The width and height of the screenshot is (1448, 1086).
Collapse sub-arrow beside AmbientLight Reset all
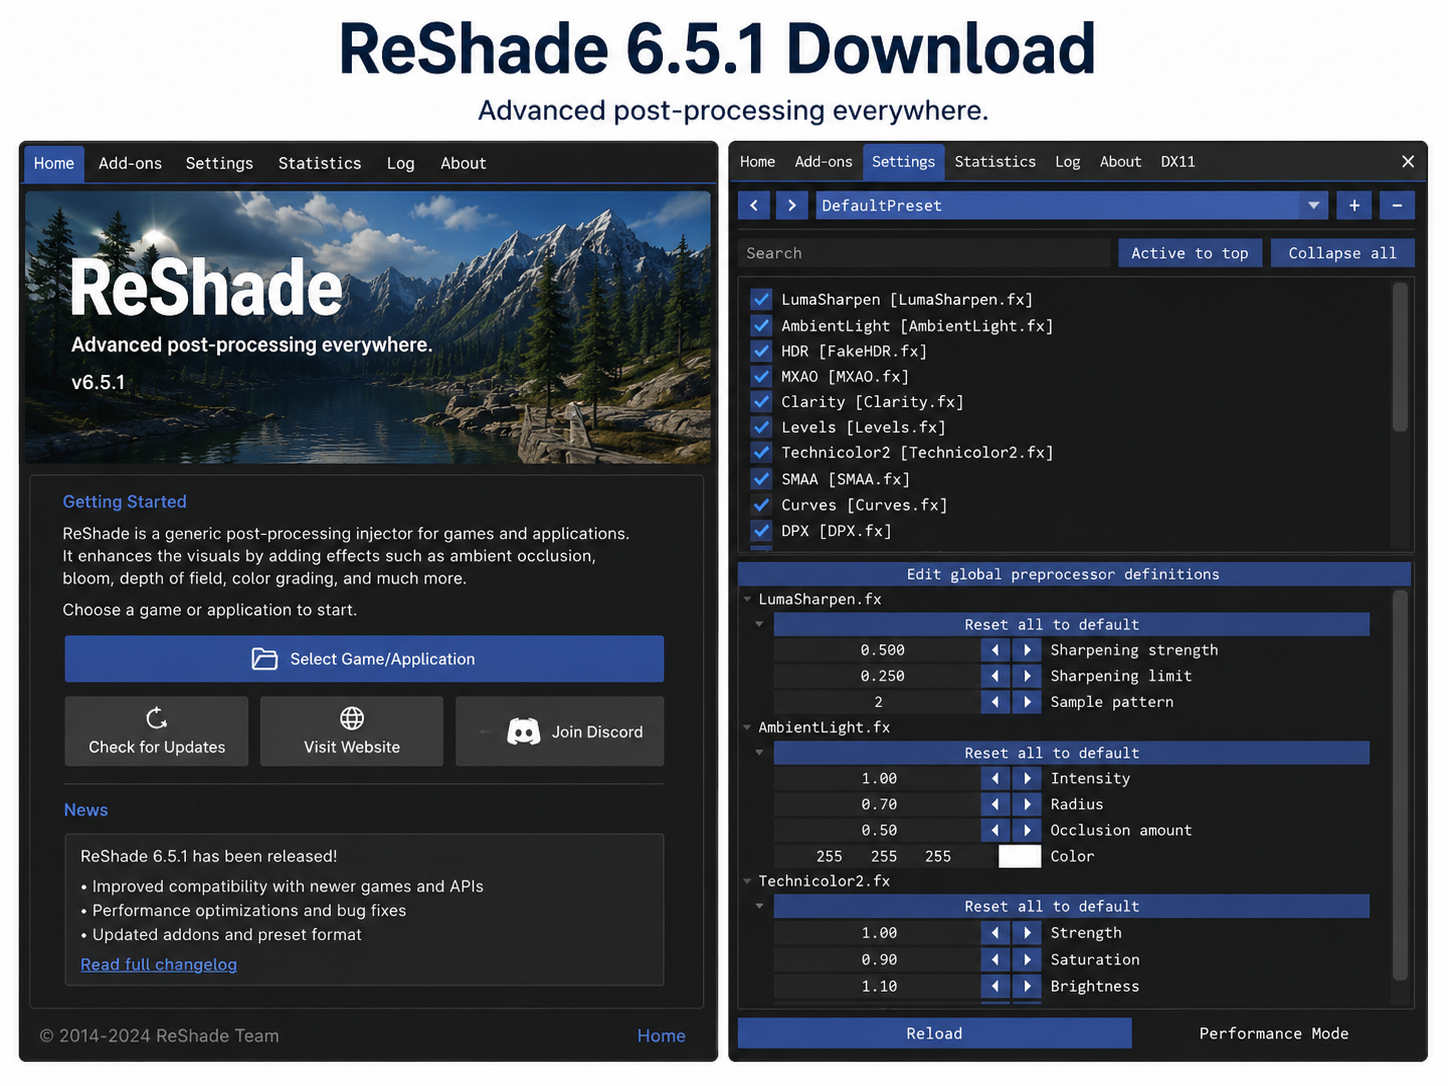pos(759,752)
